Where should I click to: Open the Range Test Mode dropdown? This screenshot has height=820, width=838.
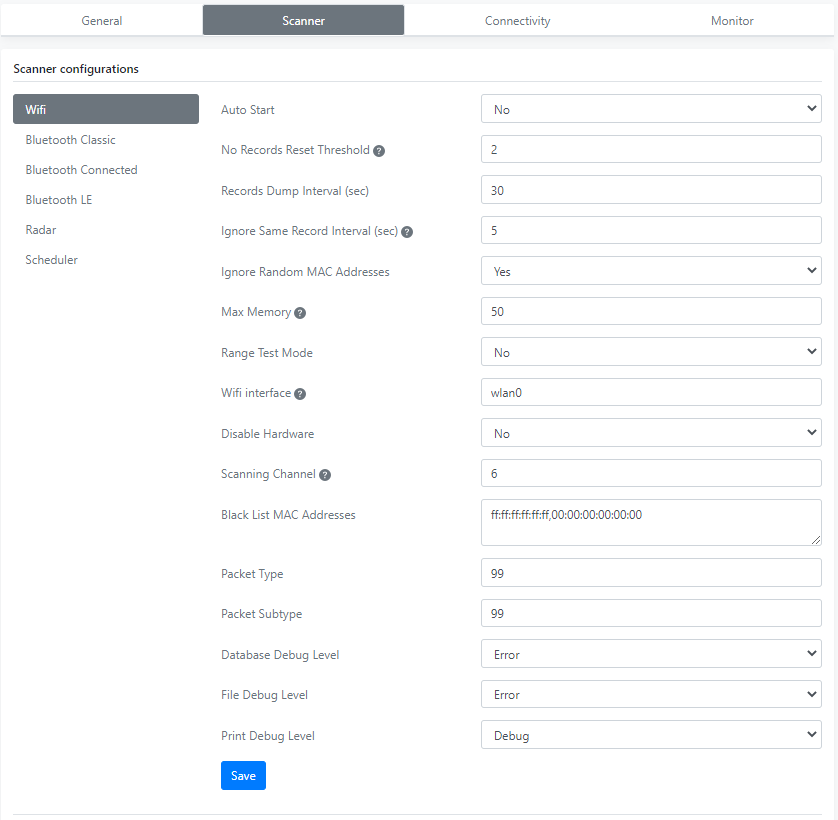[x=651, y=352]
